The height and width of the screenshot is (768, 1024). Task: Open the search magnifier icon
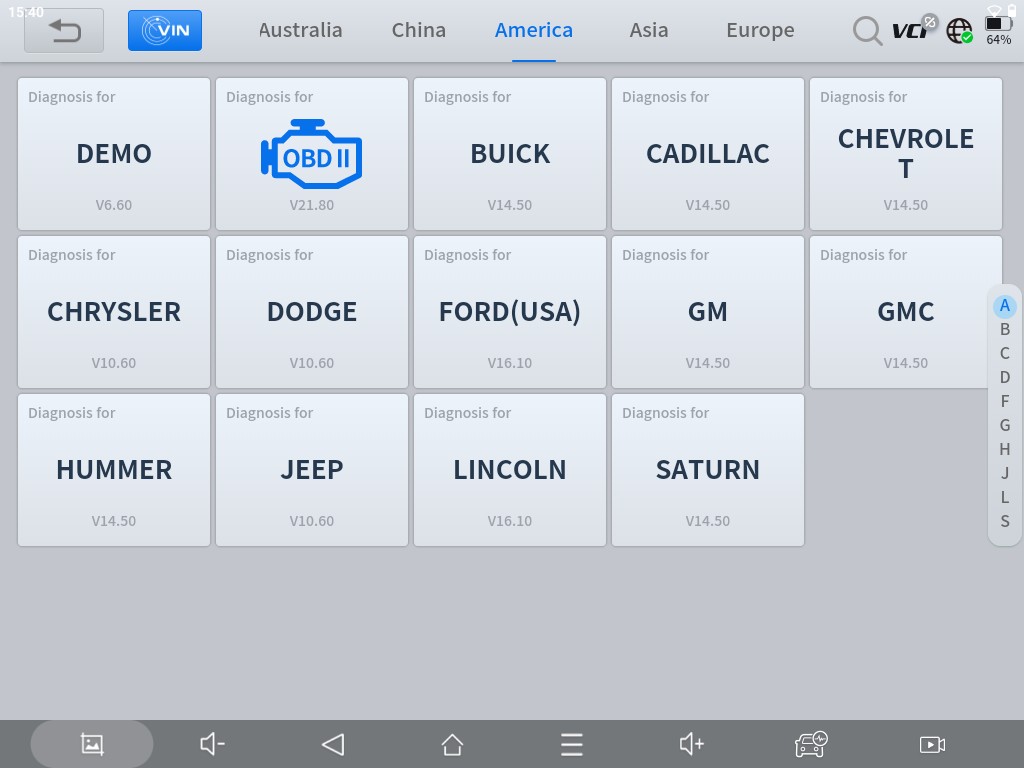tap(867, 30)
